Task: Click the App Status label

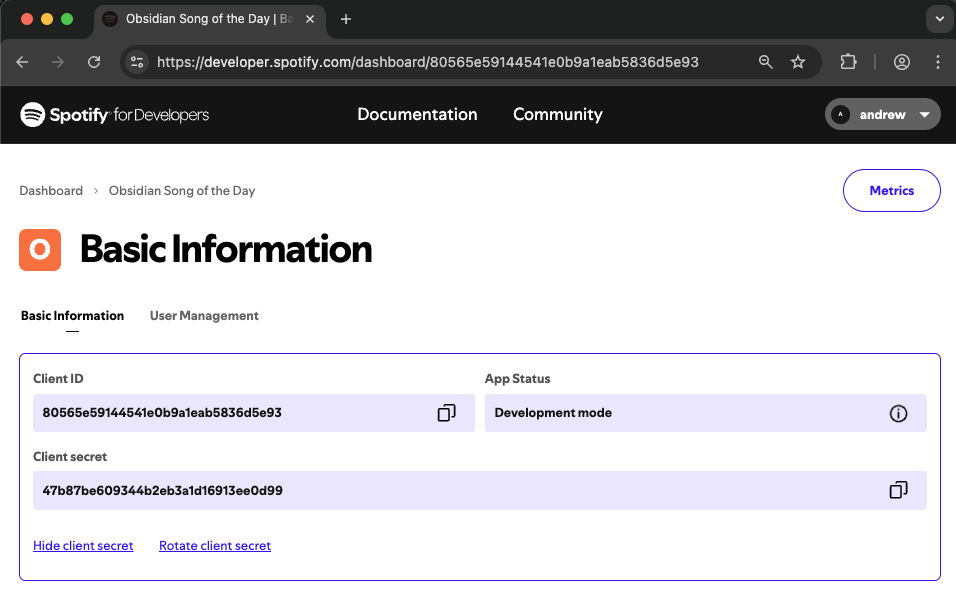Action: [518, 379]
